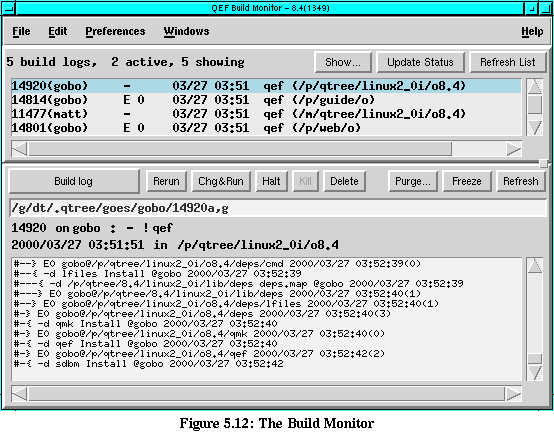The image size is (554, 433).
Task: Open the File menu
Action: click(21, 31)
